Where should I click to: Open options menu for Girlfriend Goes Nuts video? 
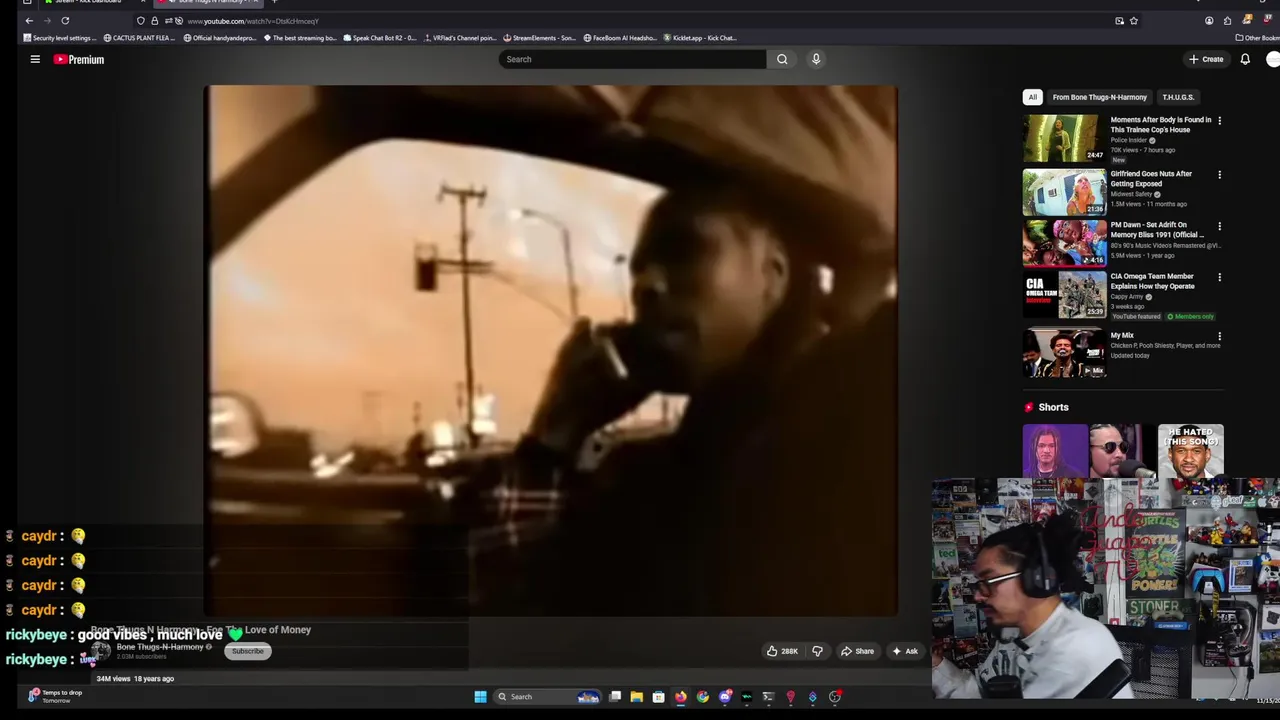1219,175
